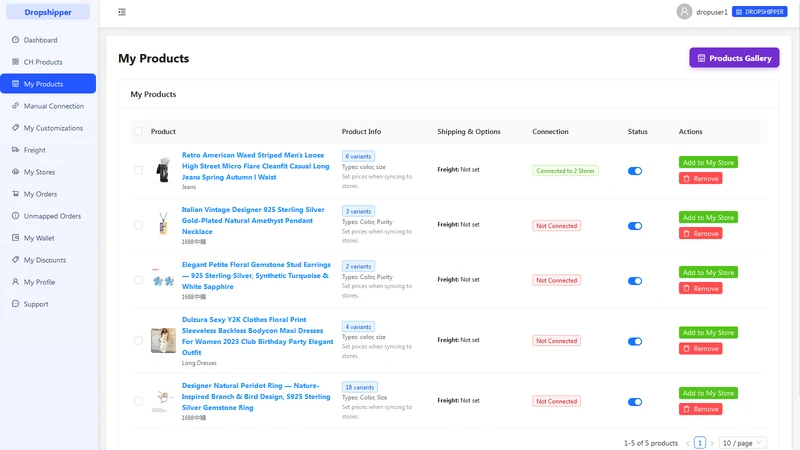Remove the Peridot Ring product
Image resolution: width=800 pixels, height=450 pixels.
tap(701, 409)
